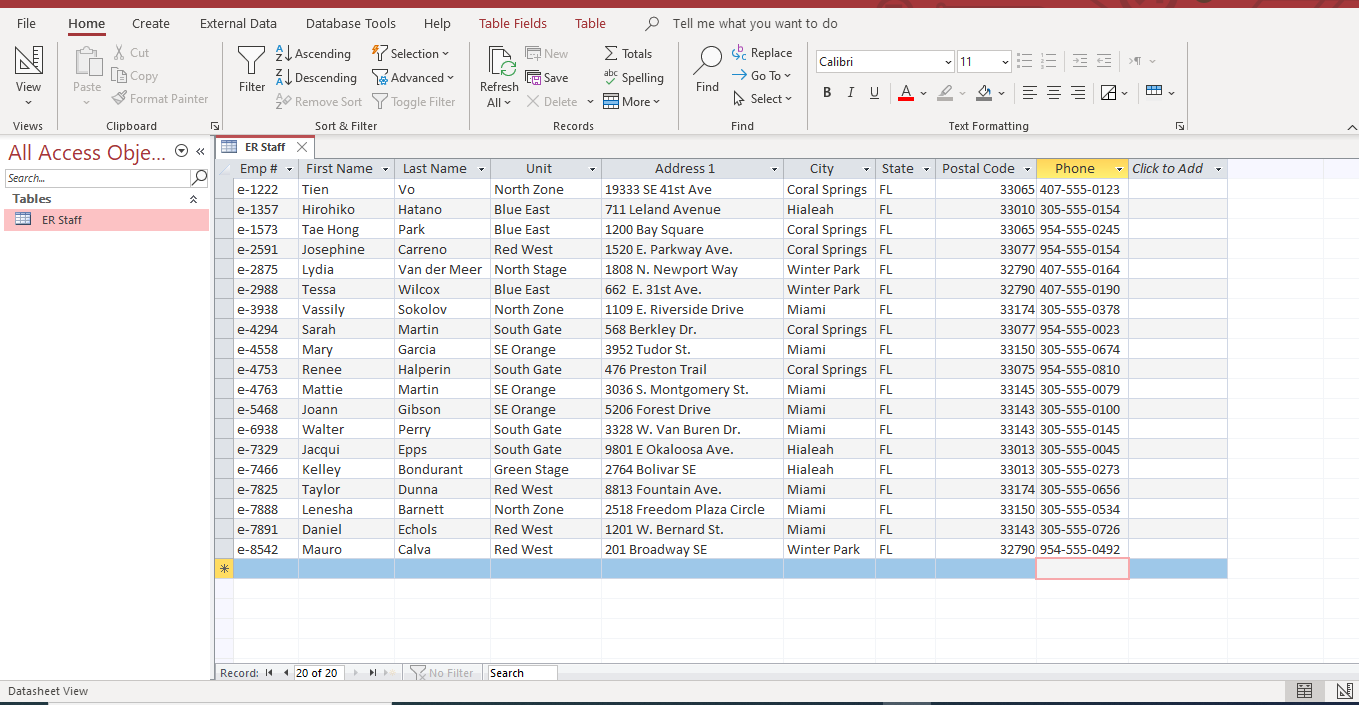Enable underline formatting
This screenshot has width=1359, height=705.
pyautogui.click(x=872, y=92)
